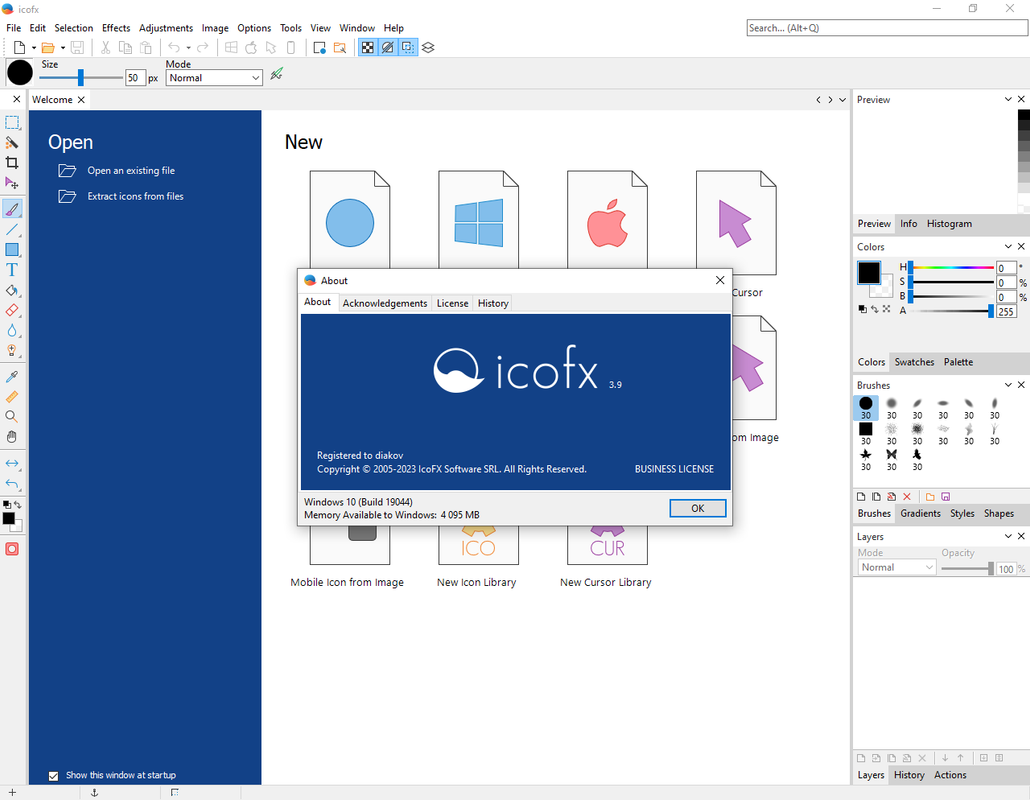Click the reset to default colors icon

[862, 309]
